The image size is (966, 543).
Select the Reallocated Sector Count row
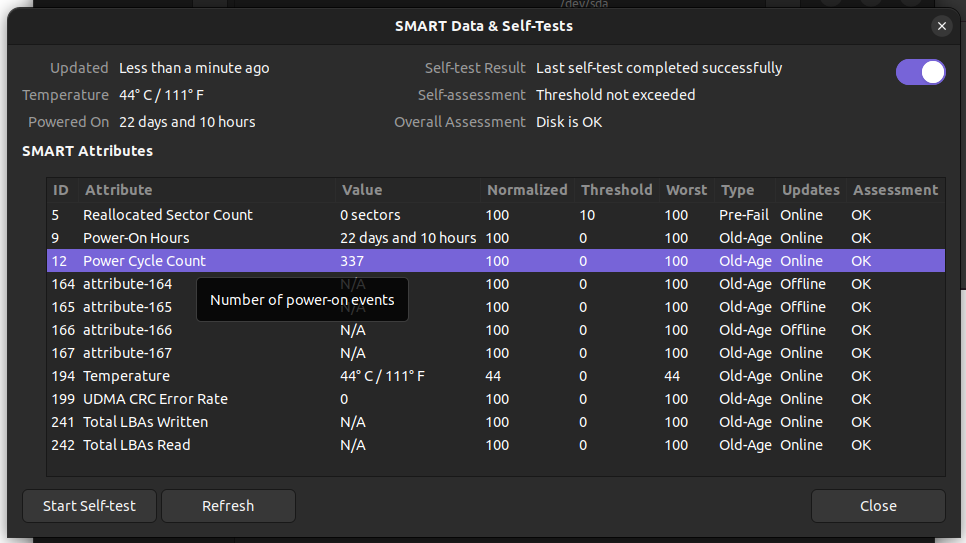(x=168, y=215)
